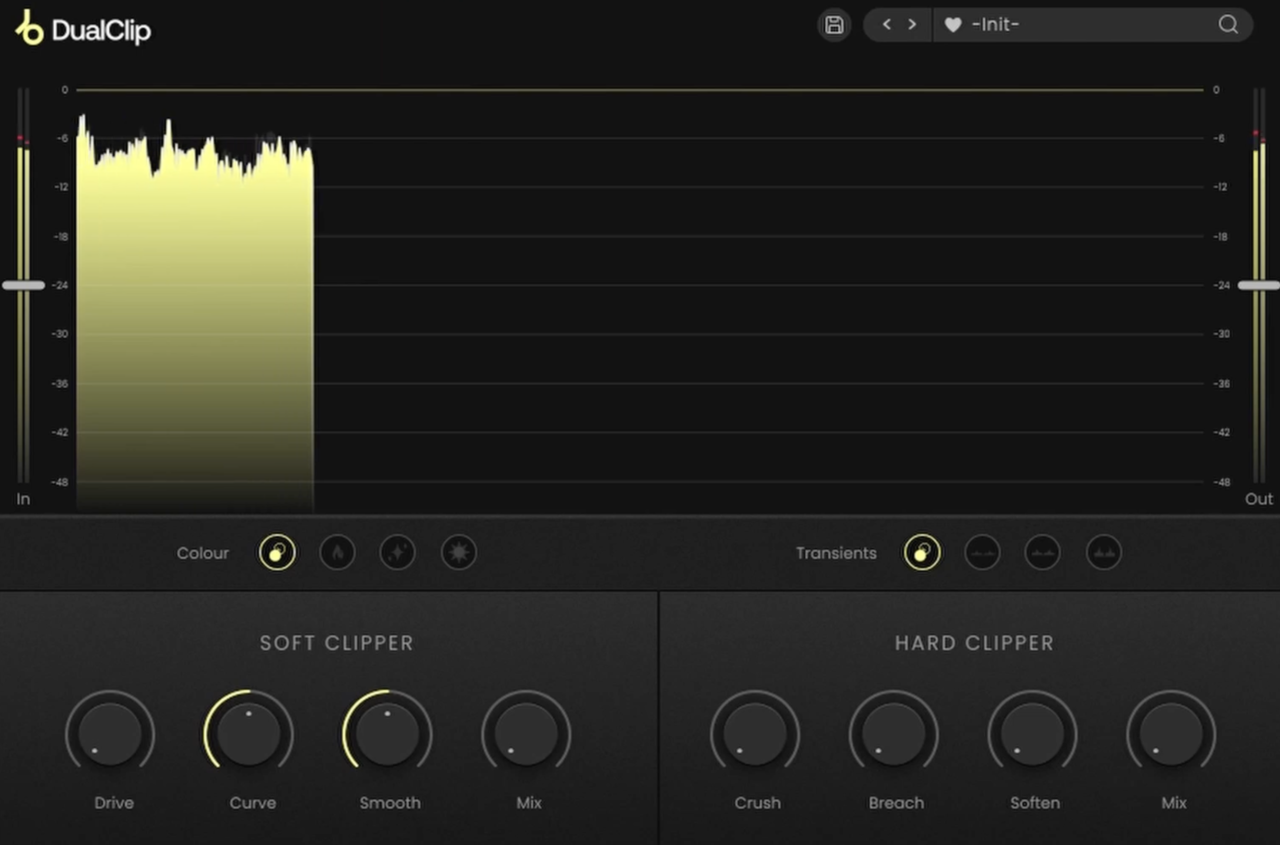Favorite the preset with the heart icon
The height and width of the screenshot is (845, 1280).
pos(953,25)
